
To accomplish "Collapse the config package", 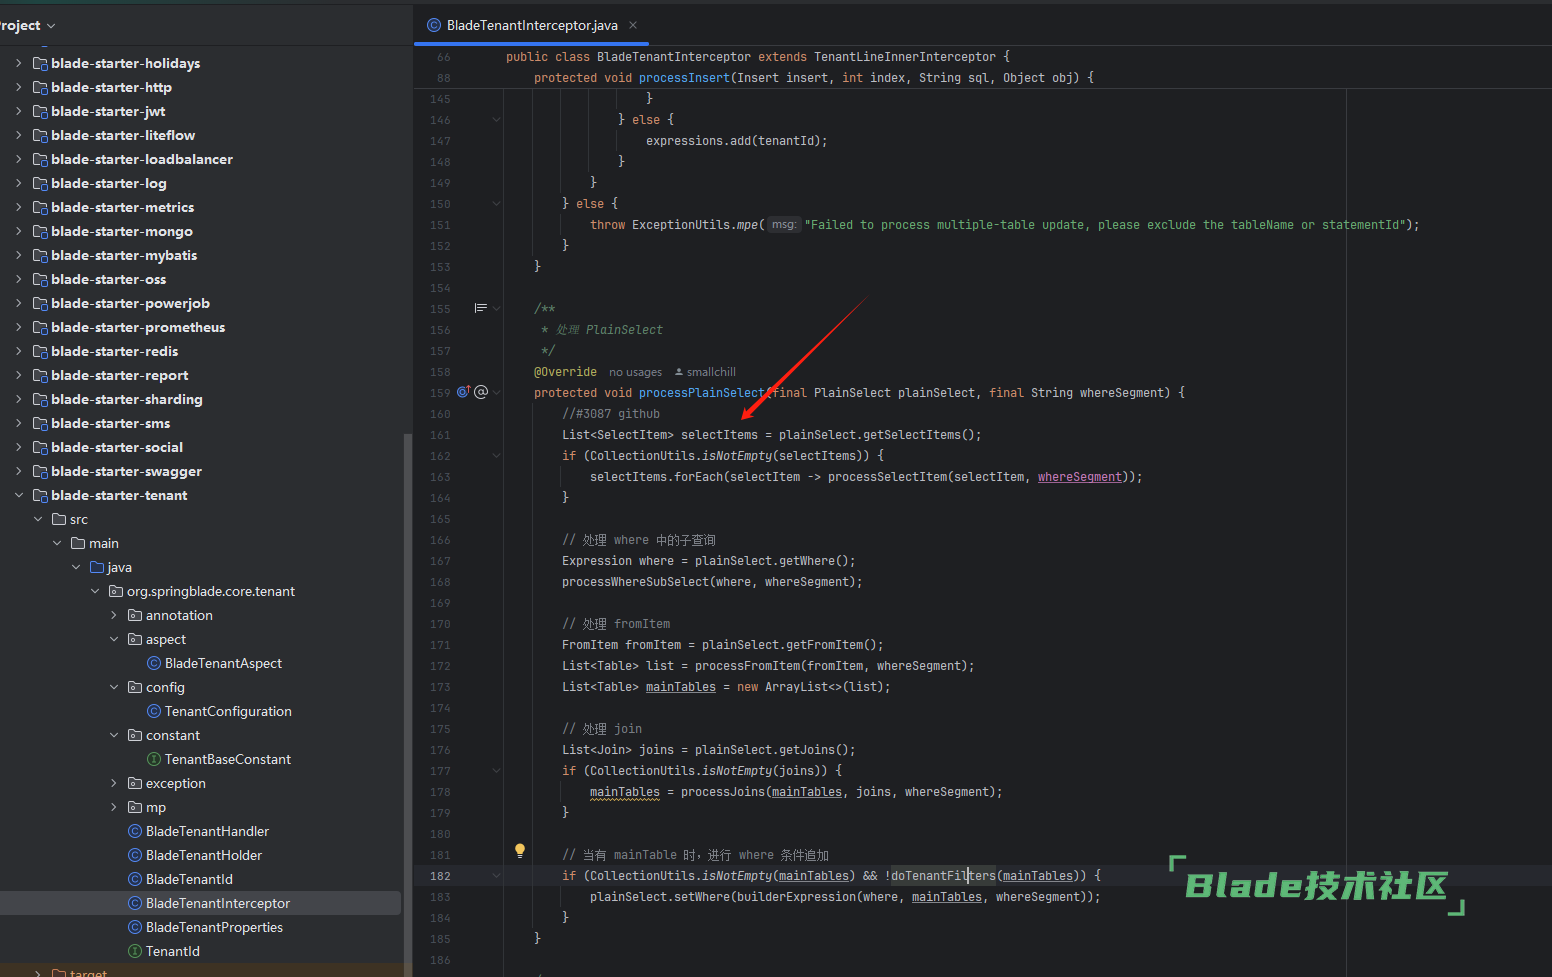I will (114, 687).
